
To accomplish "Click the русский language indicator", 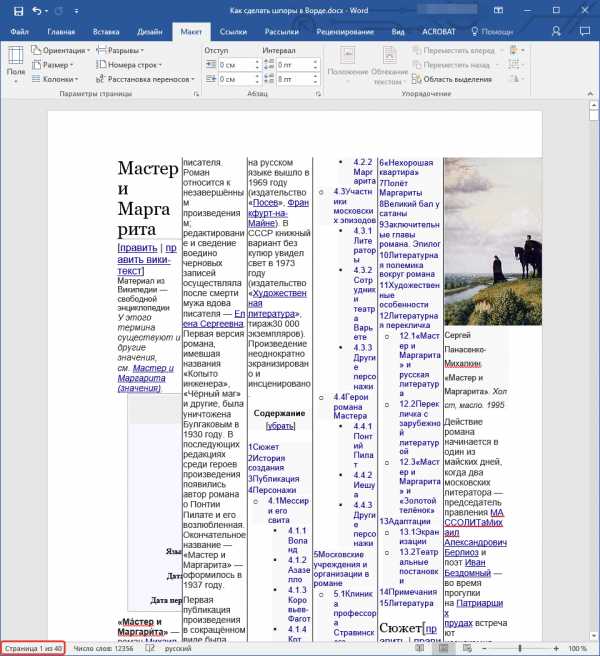I will pyautogui.click(x=178, y=648).
